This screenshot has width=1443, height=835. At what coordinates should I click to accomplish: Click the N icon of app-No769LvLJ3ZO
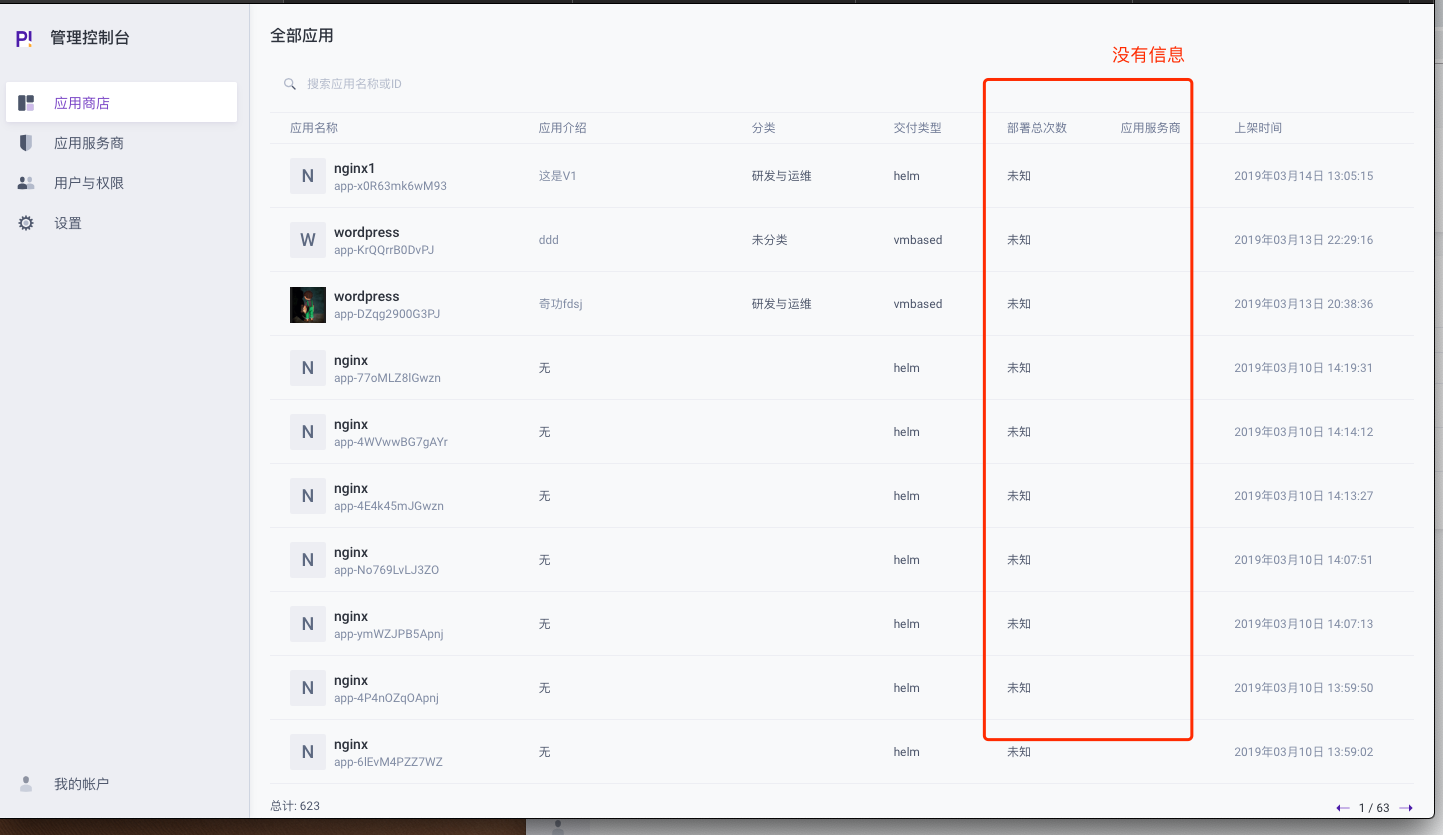308,560
